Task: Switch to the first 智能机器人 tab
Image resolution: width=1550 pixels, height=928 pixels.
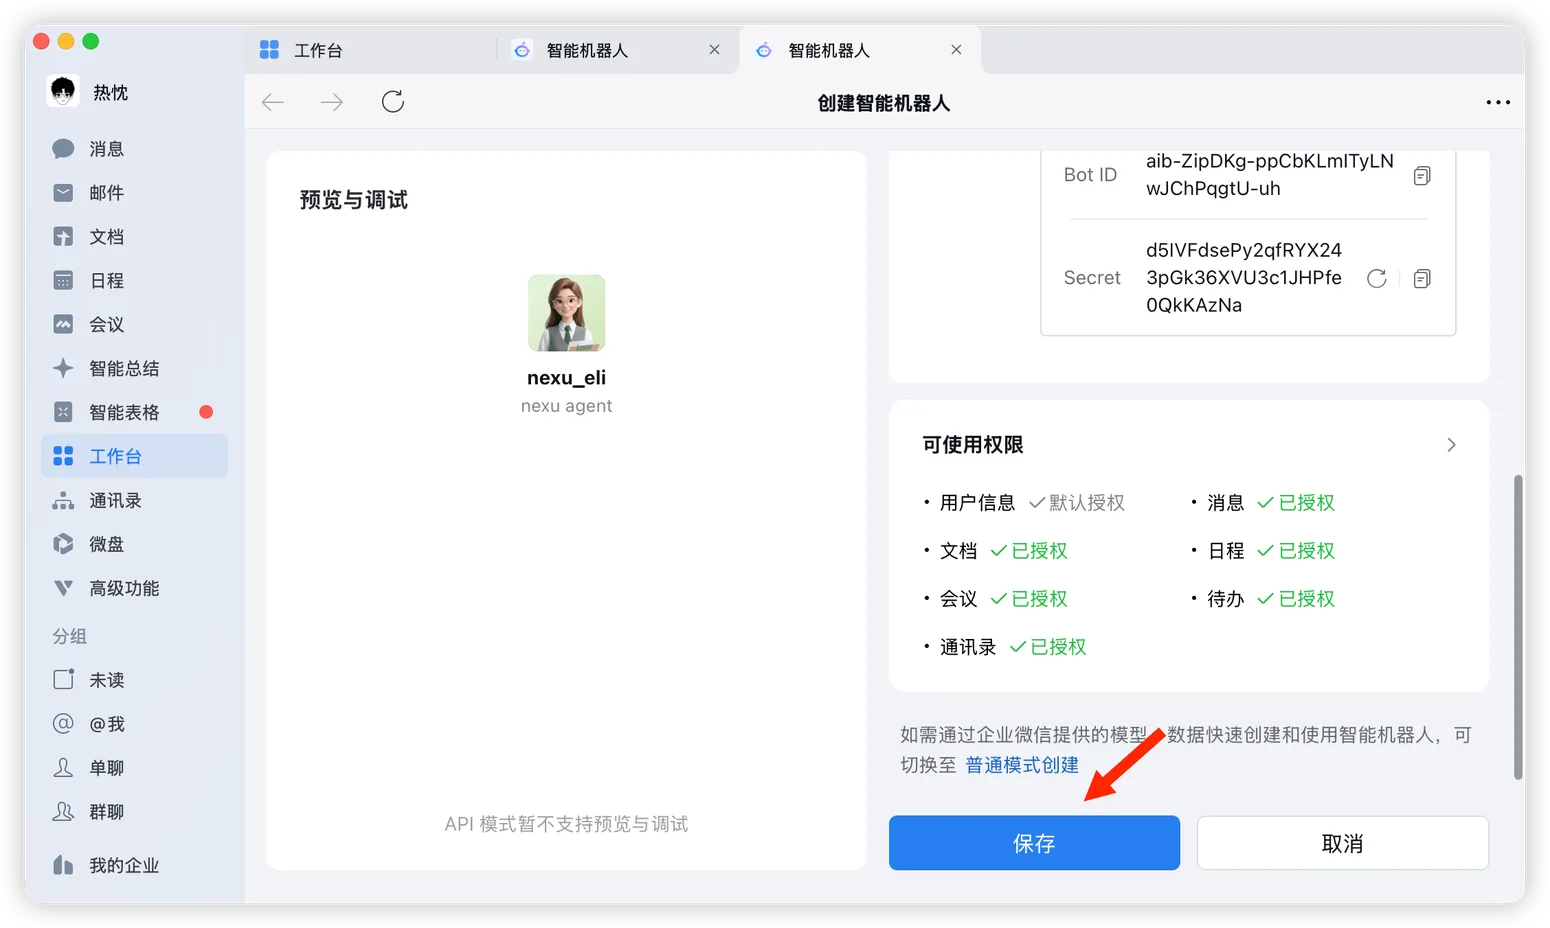Action: (x=589, y=49)
